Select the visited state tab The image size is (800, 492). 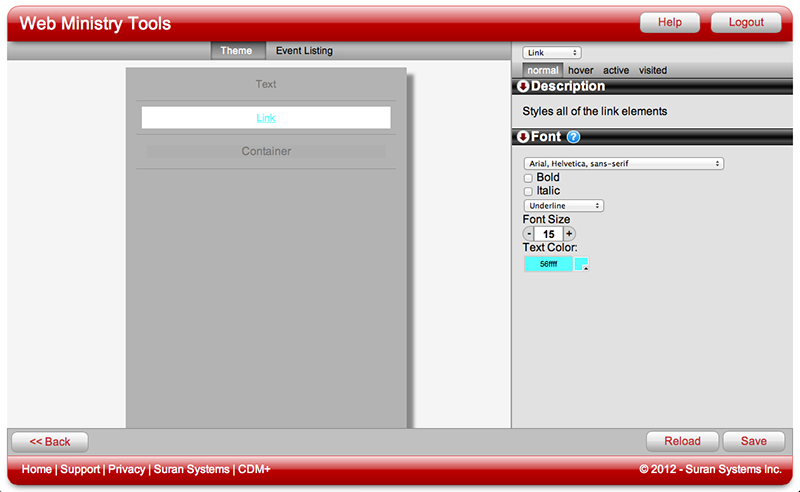tap(653, 71)
